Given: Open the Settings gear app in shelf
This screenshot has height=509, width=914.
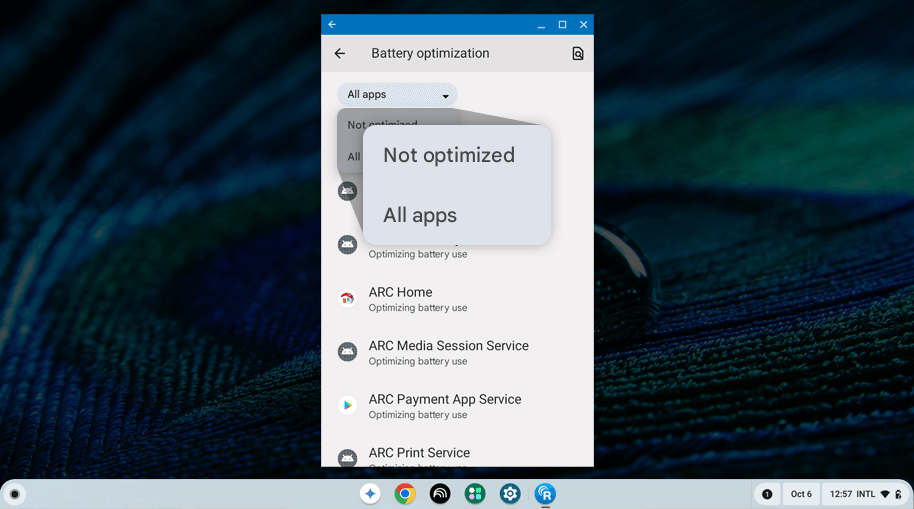Looking at the screenshot, I should 510,494.
